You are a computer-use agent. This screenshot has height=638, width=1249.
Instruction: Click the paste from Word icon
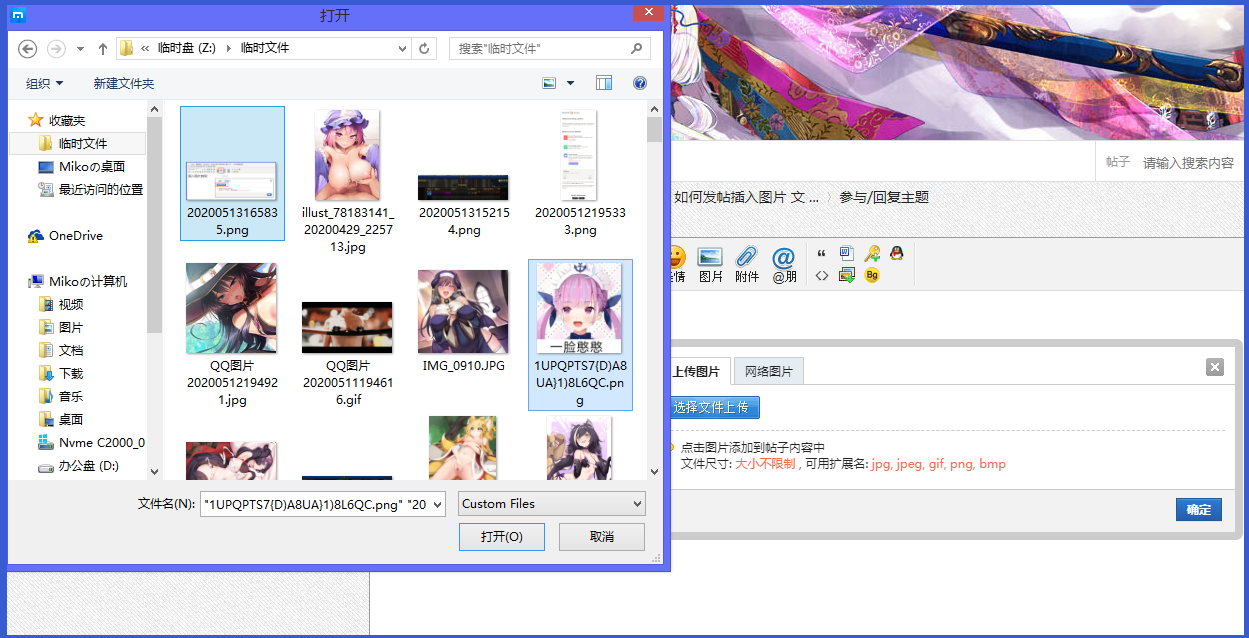847,254
